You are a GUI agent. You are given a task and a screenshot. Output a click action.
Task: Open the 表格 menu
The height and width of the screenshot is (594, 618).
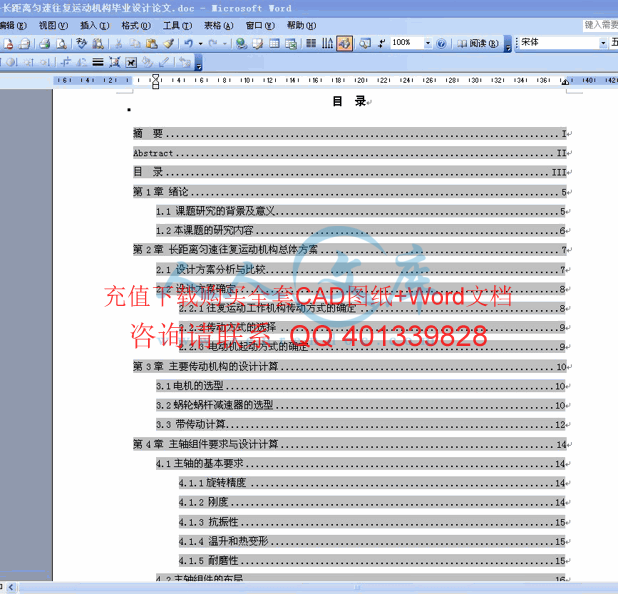[x=219, y=26]
